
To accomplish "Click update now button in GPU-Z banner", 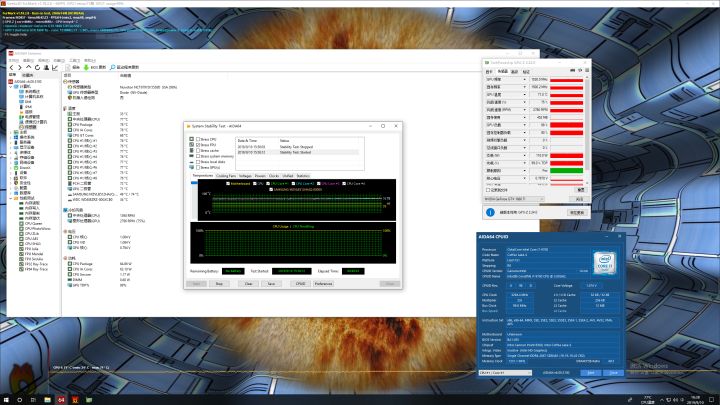I will (x=577, y=213).
